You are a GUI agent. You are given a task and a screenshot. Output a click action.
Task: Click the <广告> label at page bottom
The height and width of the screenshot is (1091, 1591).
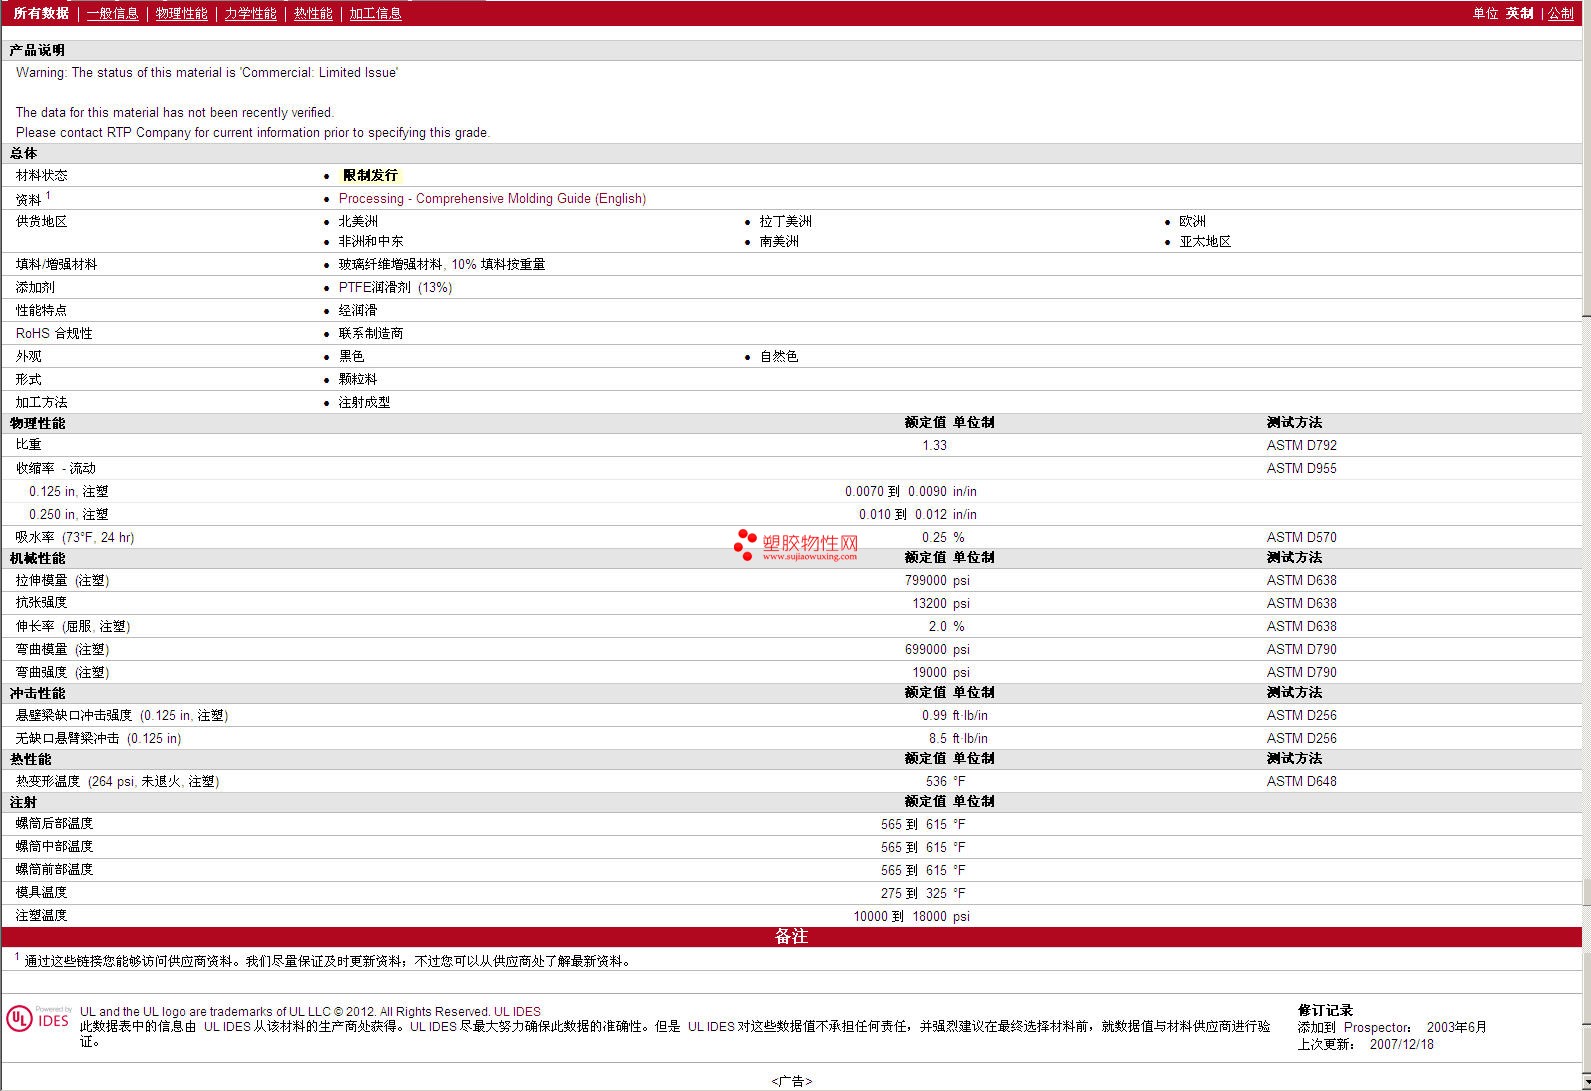click(791, 1081)
